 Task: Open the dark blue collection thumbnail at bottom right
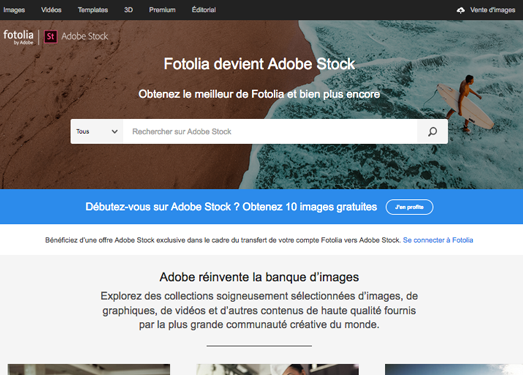click(x=454, y=369)
